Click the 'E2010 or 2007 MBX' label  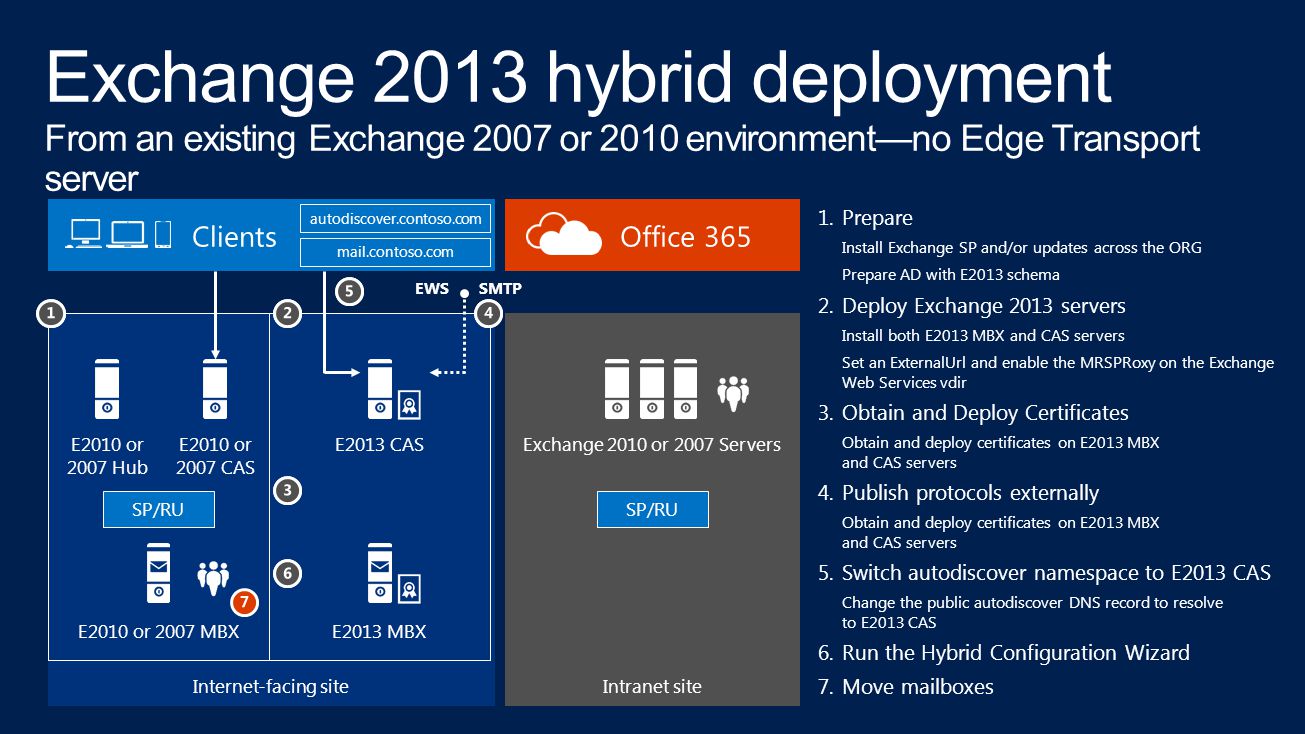pyautogui.click(x=159, y=632)
